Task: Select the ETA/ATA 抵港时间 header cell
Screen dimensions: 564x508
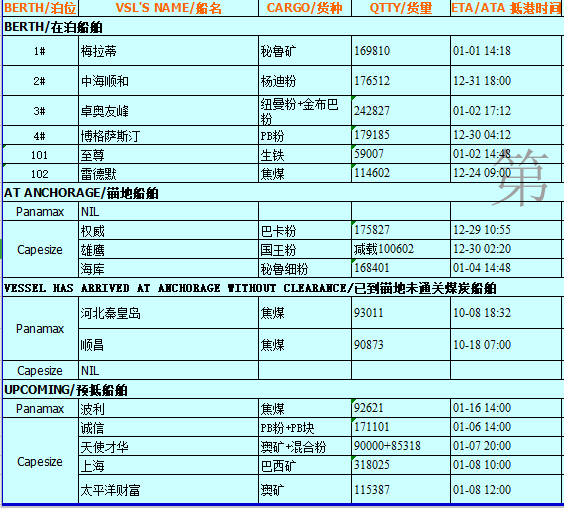Action: pyautogui.click(x=506, y=8)
